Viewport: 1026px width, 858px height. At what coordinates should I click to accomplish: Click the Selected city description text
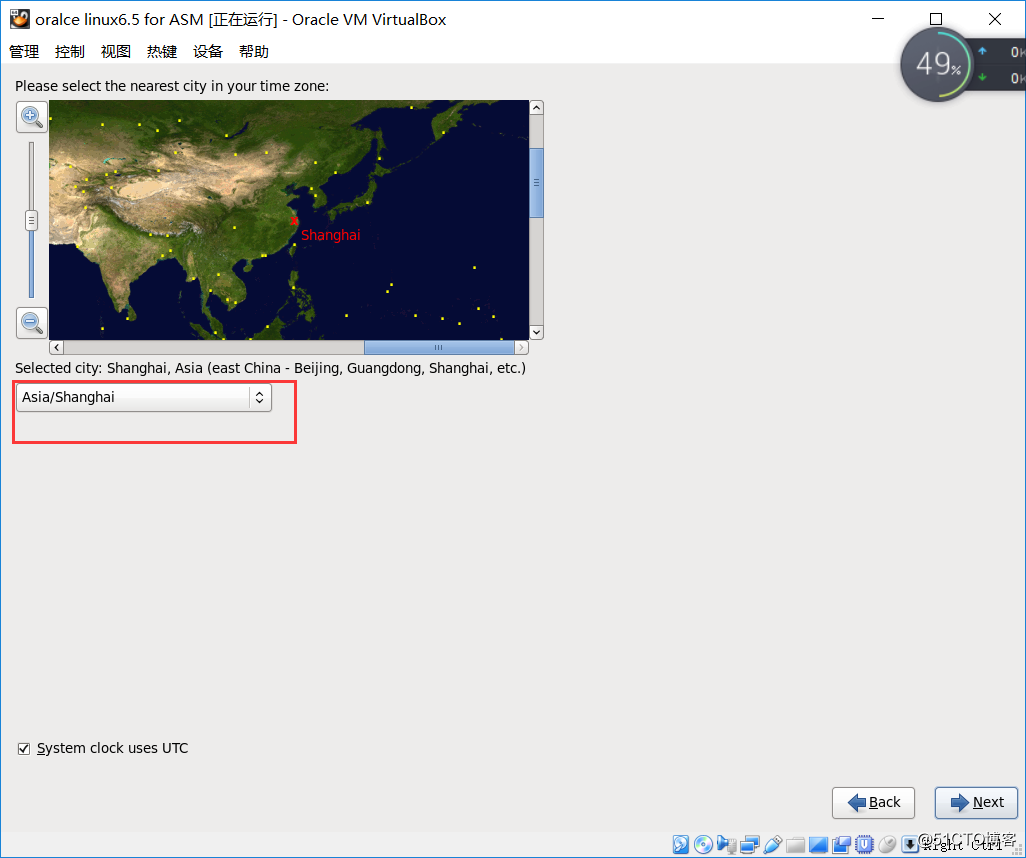[270, 368]
